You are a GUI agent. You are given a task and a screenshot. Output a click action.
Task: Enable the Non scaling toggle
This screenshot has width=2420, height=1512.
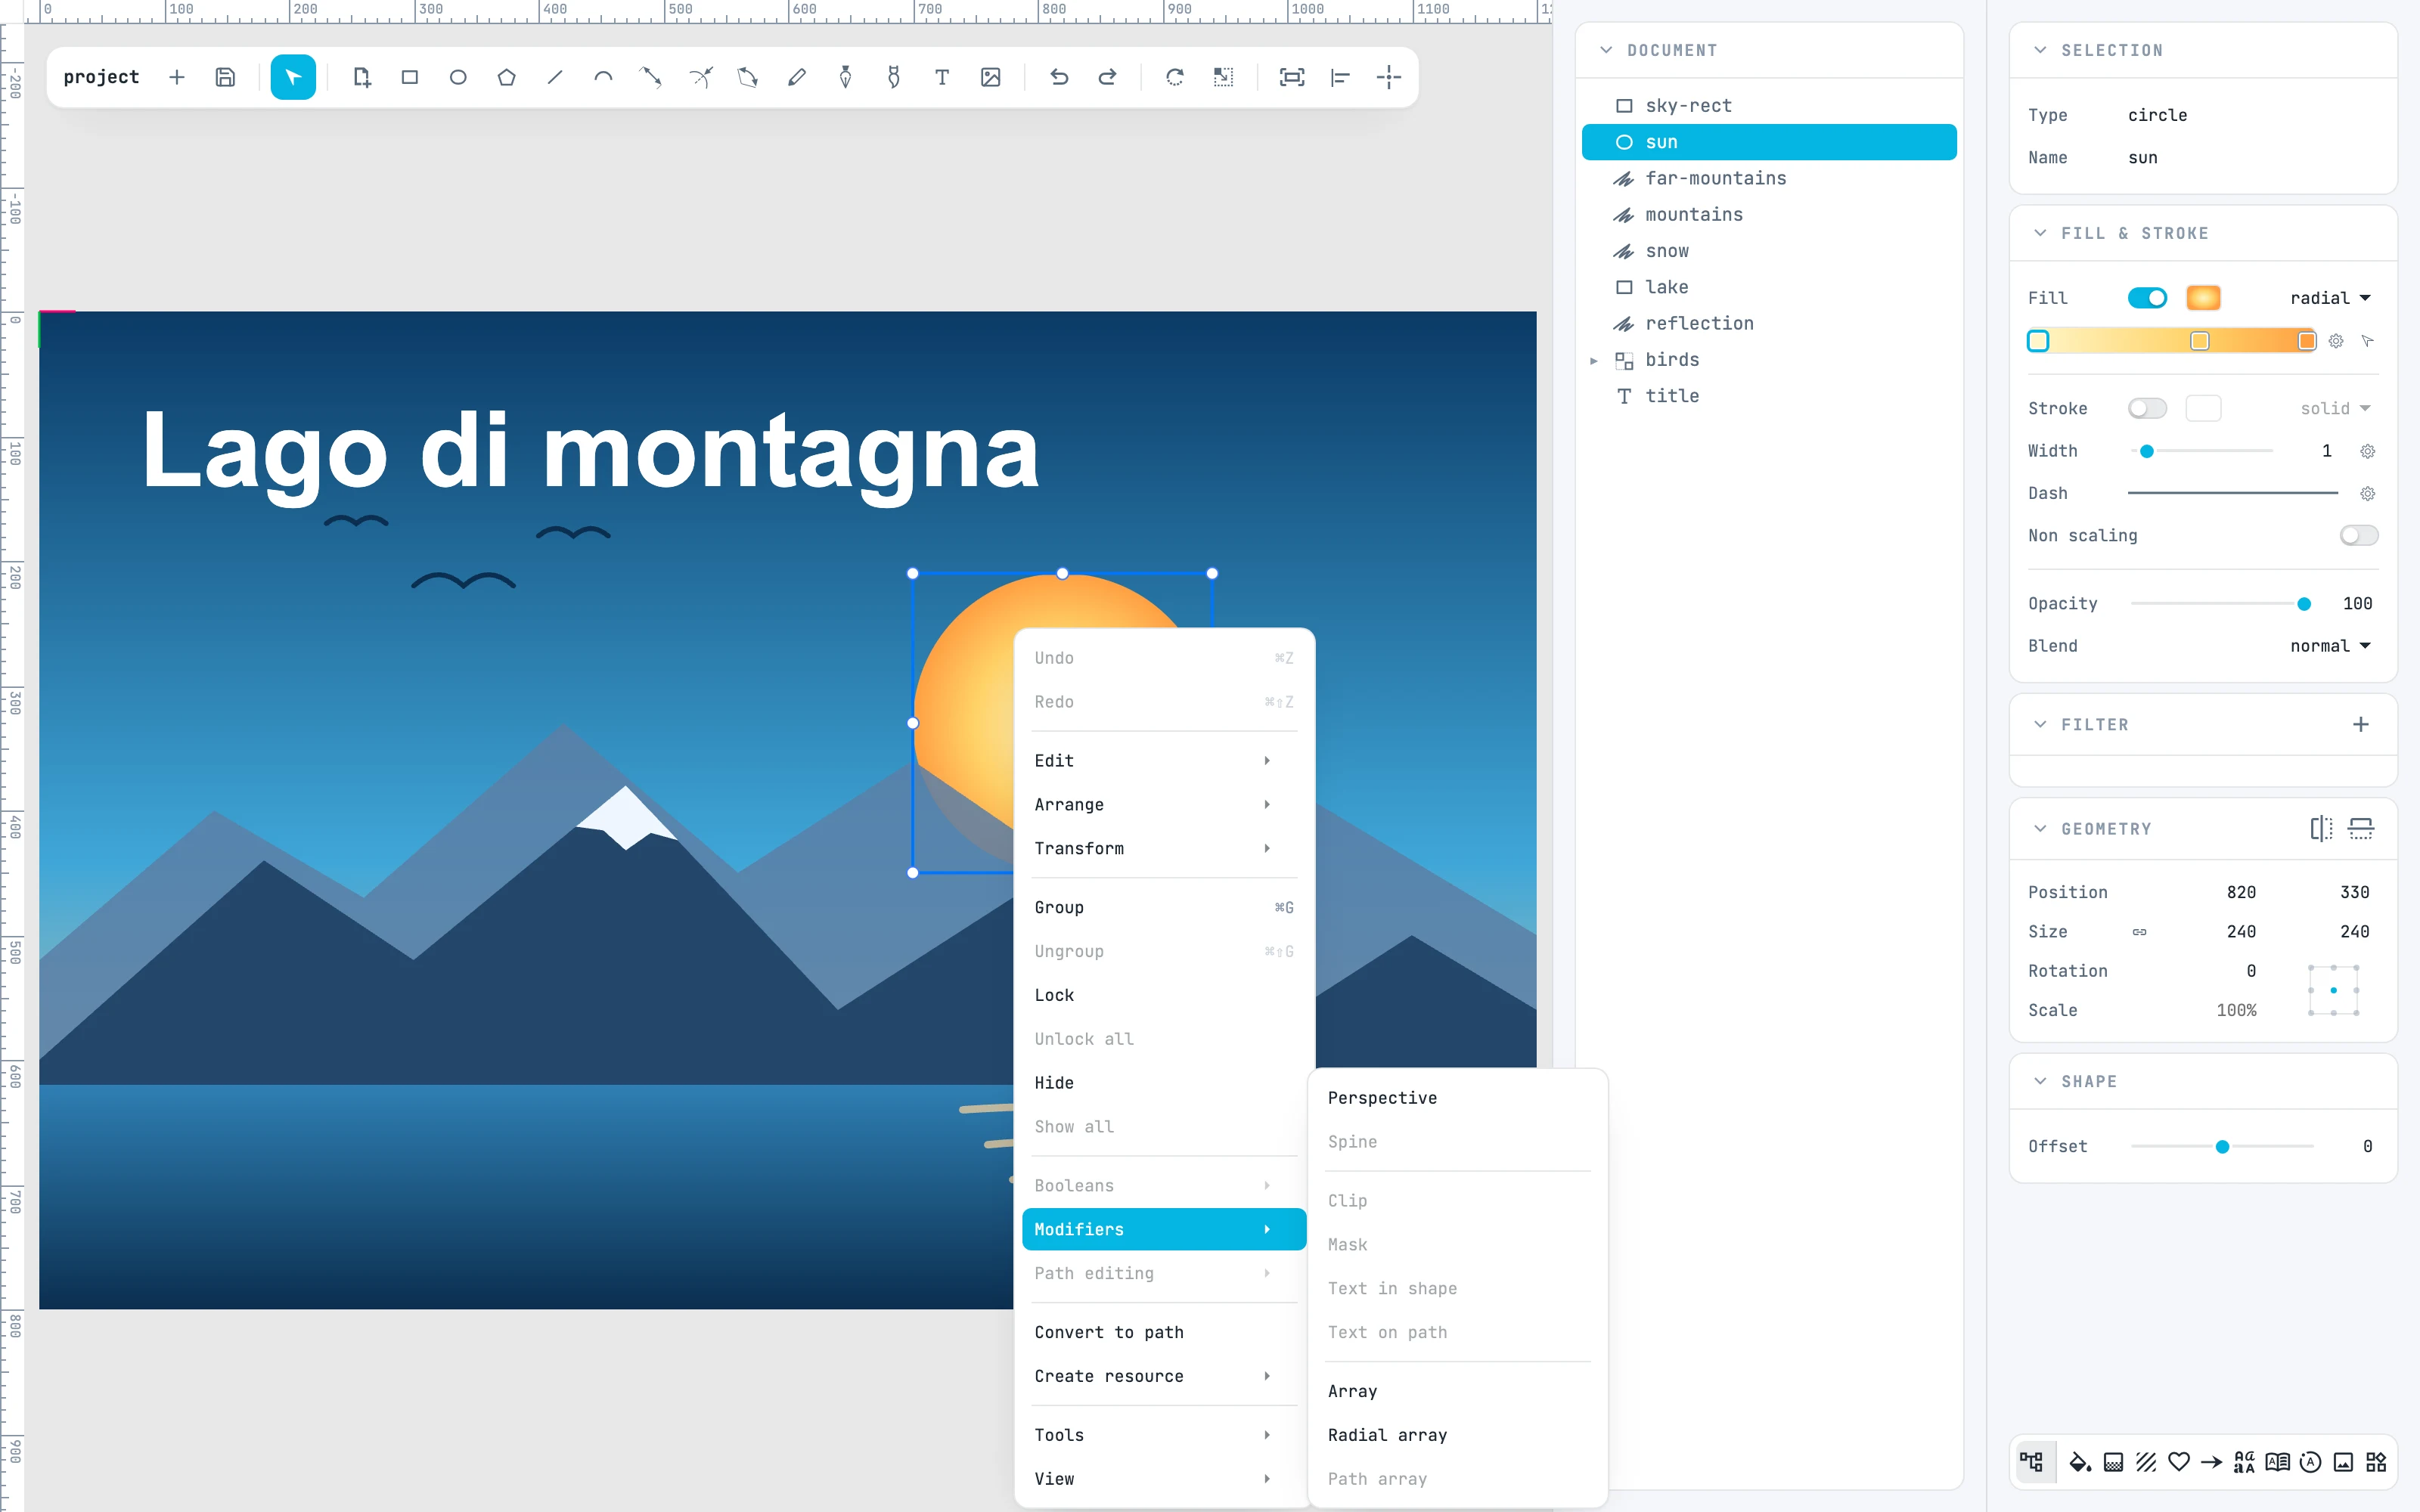point(2358,535)
